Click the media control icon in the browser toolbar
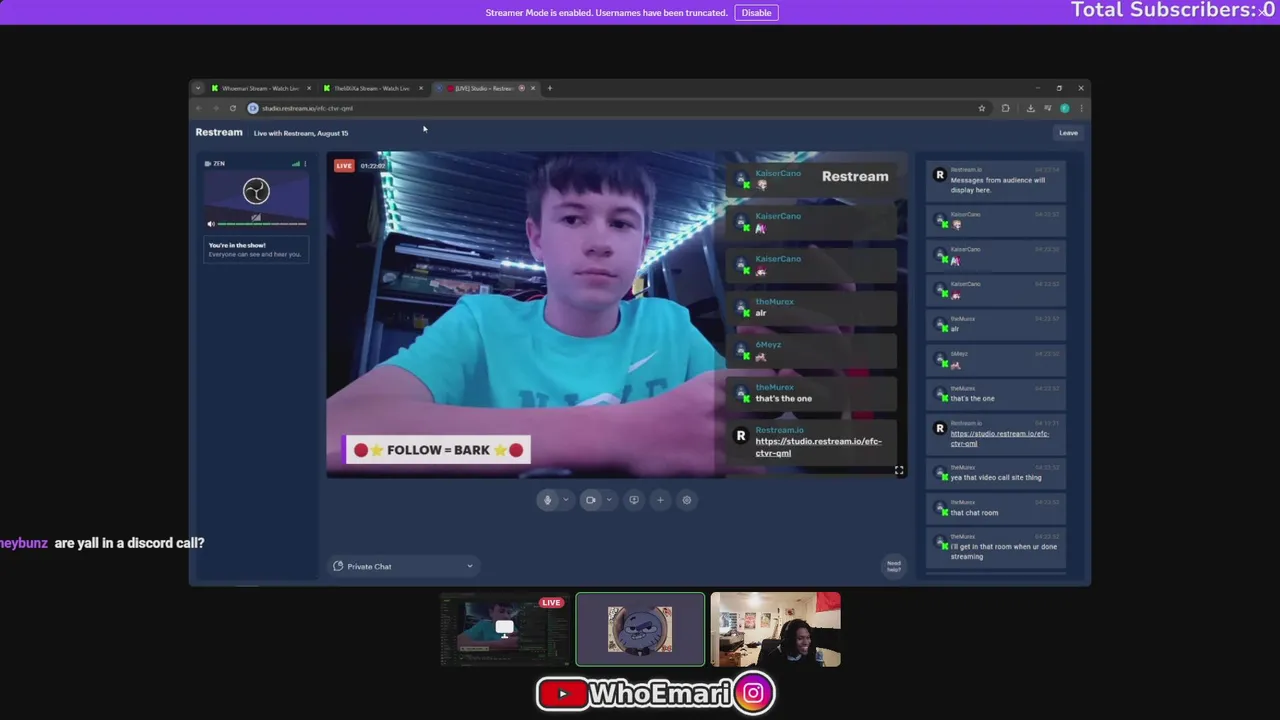1280x720 pixels. click(1048, 108)
